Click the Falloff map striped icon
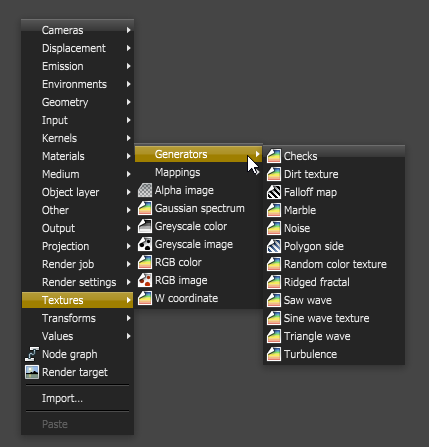 [274, 192]
